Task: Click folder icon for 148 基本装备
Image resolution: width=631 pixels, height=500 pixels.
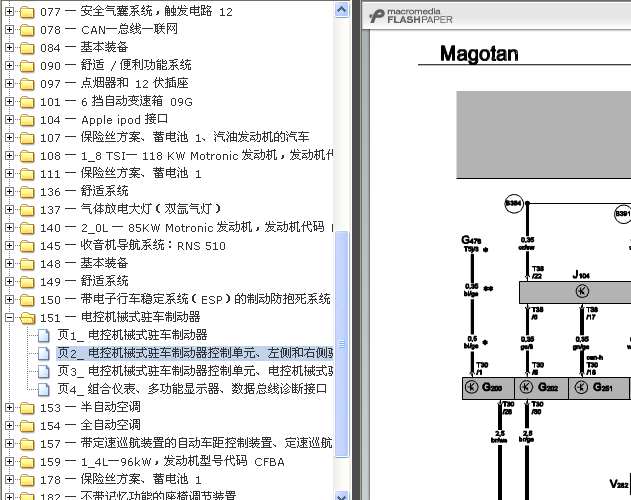Action: click(x=27, y=264)
